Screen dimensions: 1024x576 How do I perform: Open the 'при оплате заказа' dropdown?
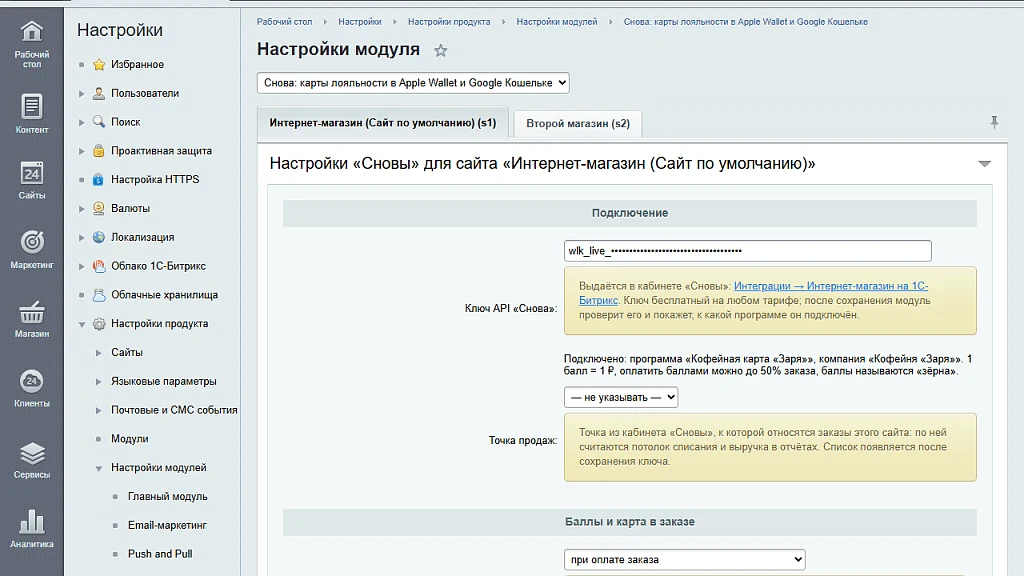pos(684,560)
